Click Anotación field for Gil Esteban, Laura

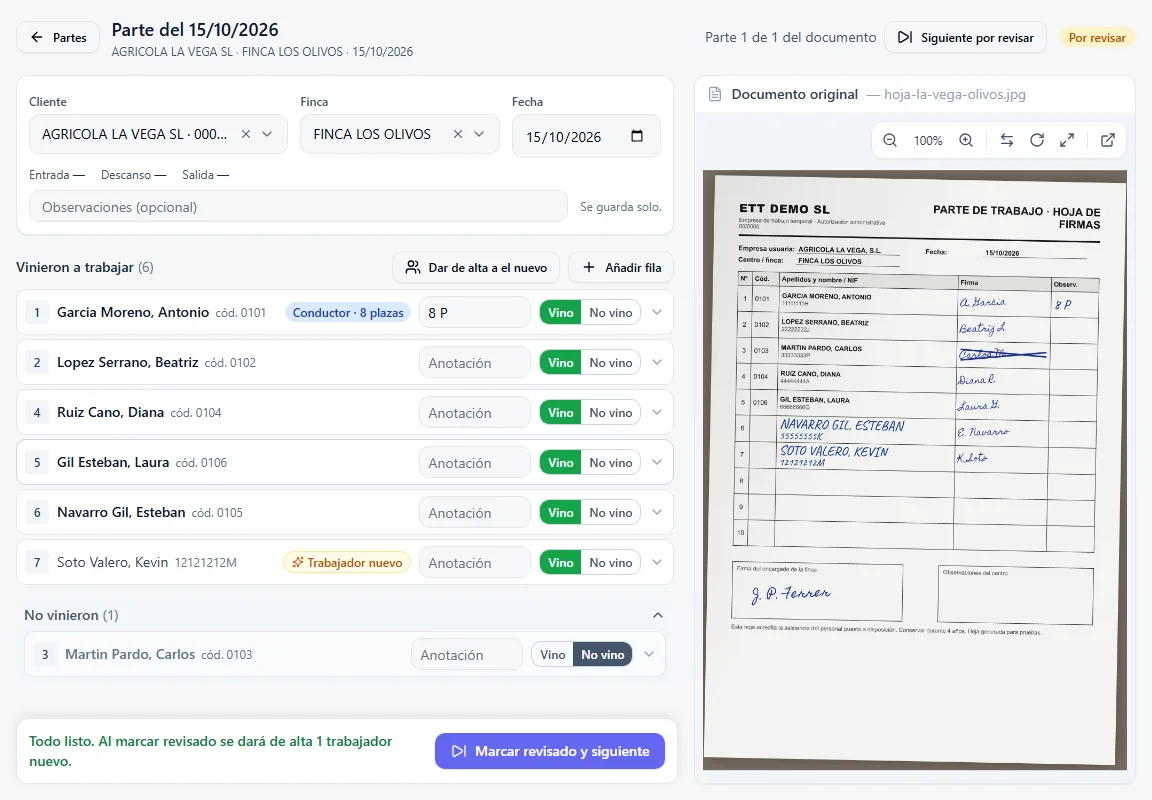point(475,462)
